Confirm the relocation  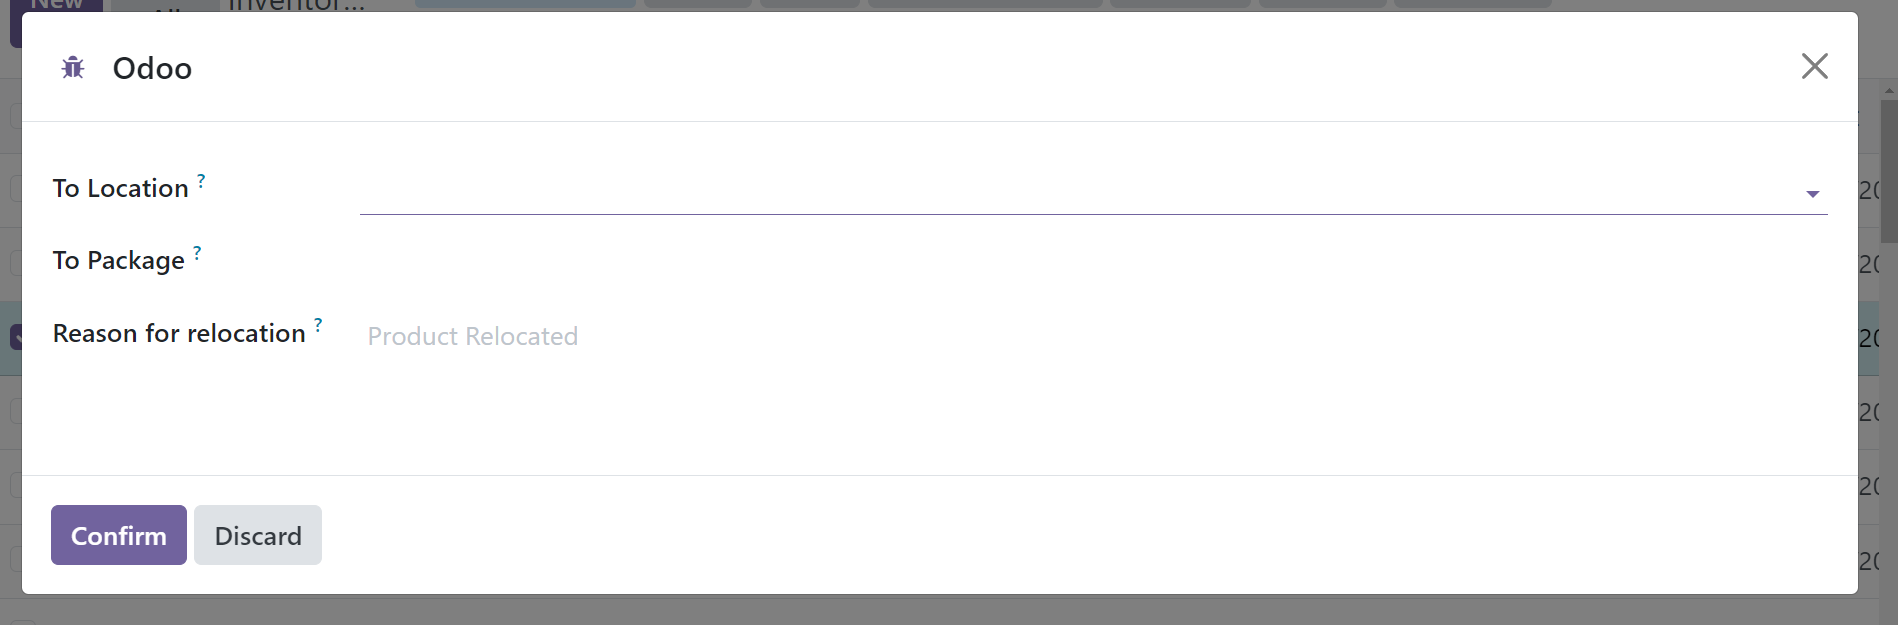119,535
